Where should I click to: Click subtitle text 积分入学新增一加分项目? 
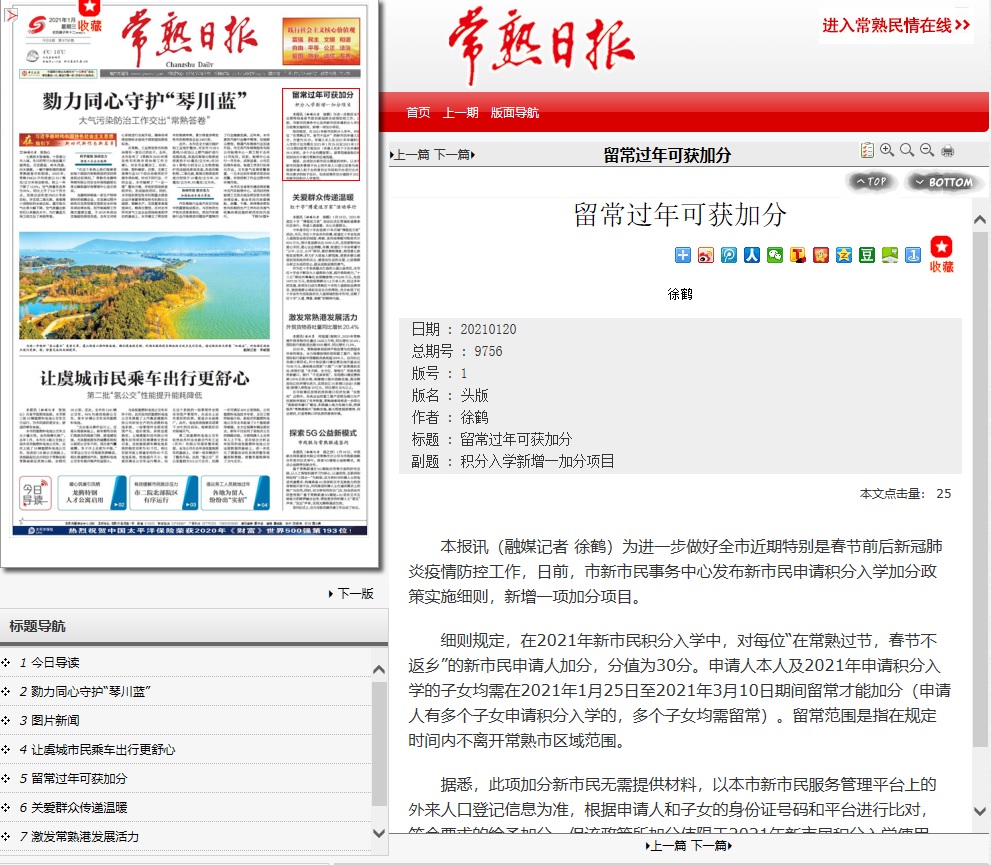(537, 461)
